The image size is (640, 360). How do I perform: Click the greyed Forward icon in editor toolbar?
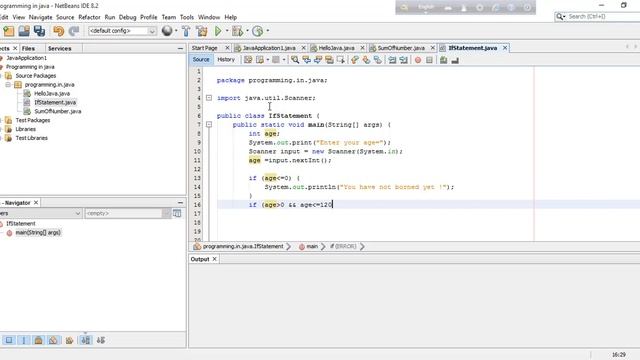[x=276, y=60]
